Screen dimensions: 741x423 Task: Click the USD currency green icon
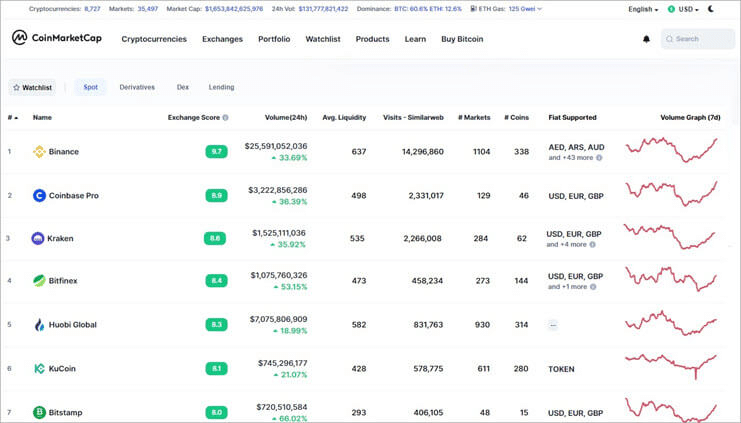tap(671, 9)
